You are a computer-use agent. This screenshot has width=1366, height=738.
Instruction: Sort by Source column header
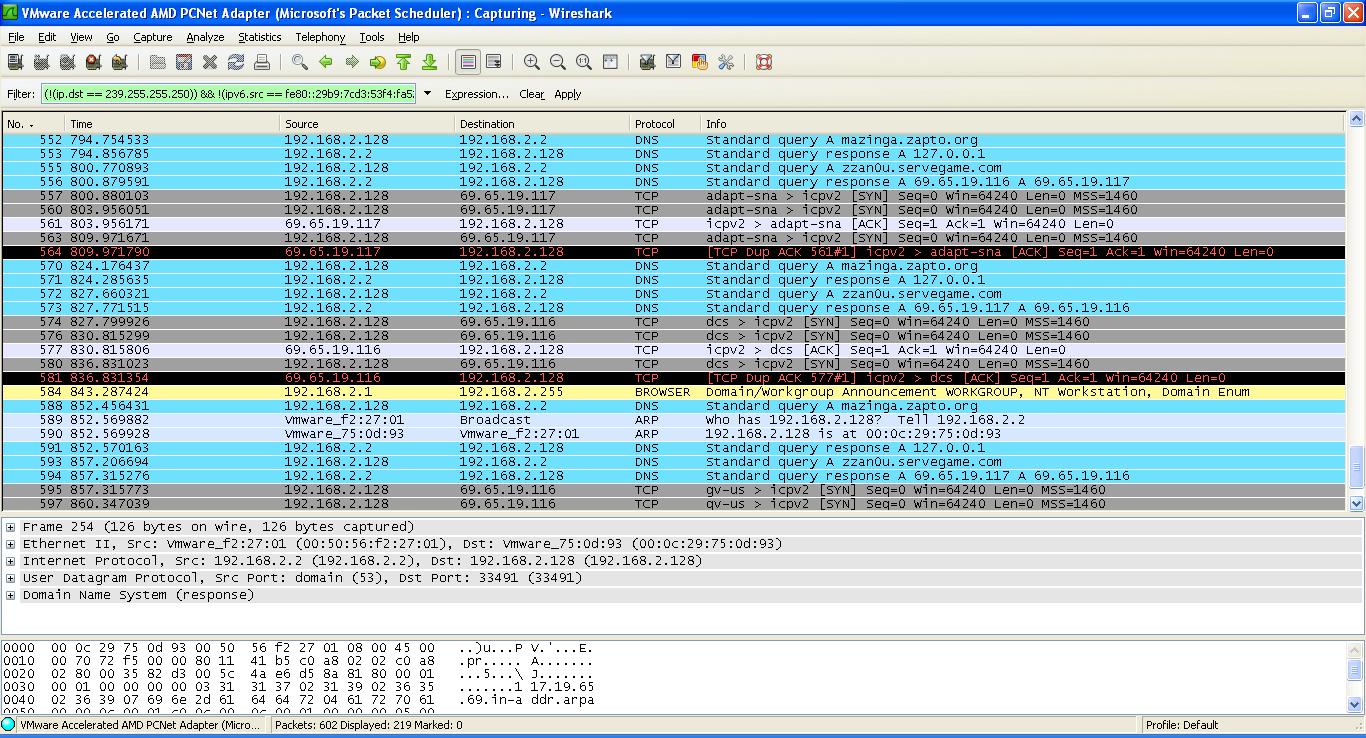pyautogui.click(x=367, y=124)
